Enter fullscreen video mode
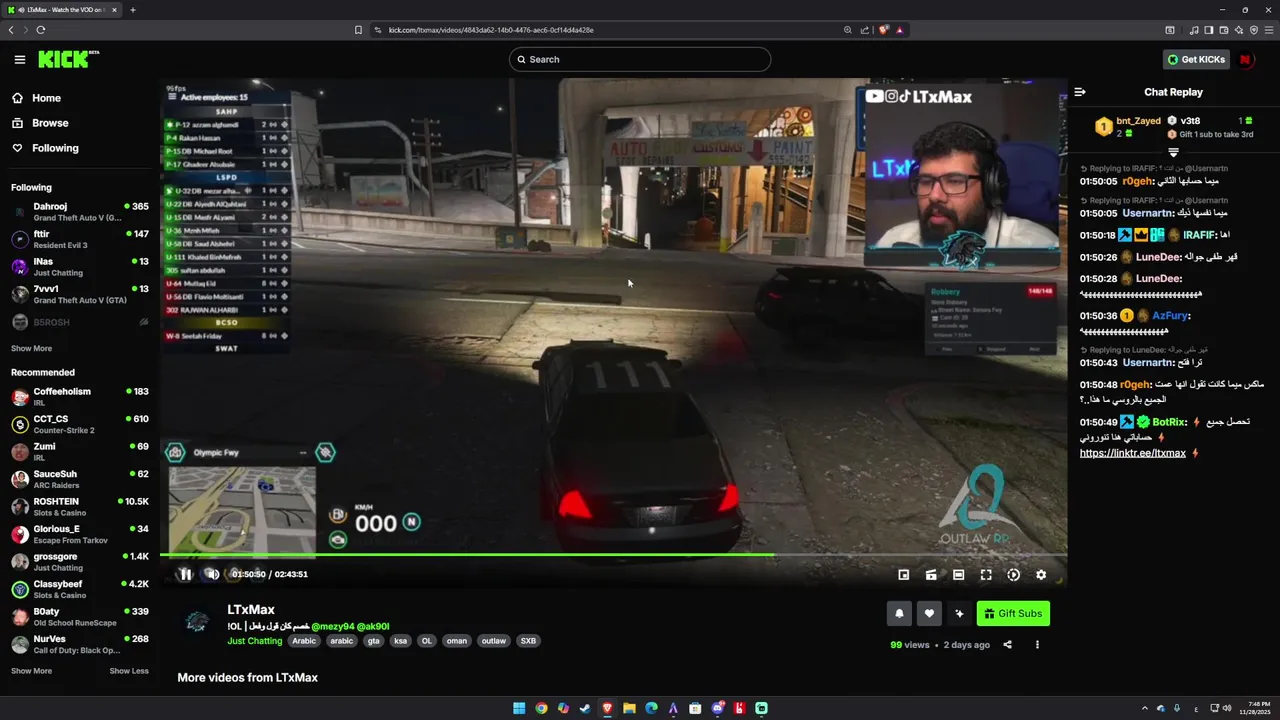The width and height of the screenshot is (1280, 720). 986,575
